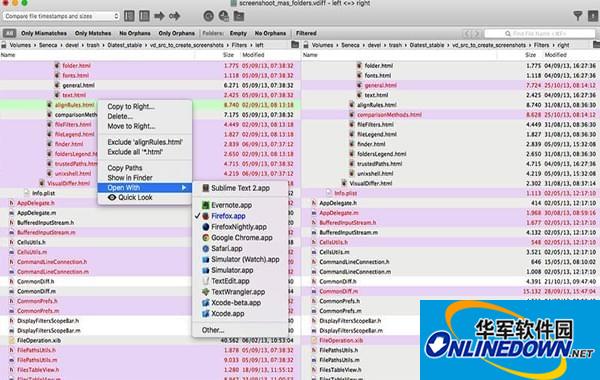Image resolution: width=600 pixels, height=380 pixels.
Task: Toggle the Folders Empty filter
Action: pos(238,33)
